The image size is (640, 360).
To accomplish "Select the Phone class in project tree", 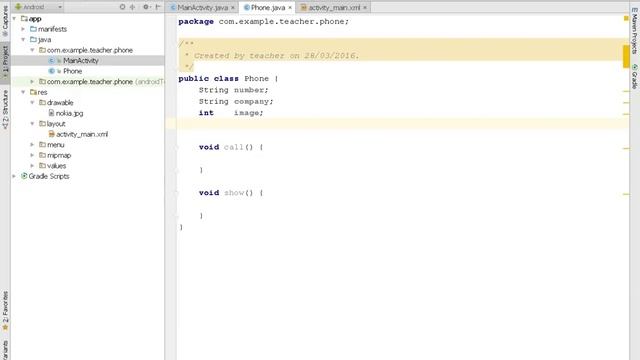I will pyautogui.click(x=73, y=71).
